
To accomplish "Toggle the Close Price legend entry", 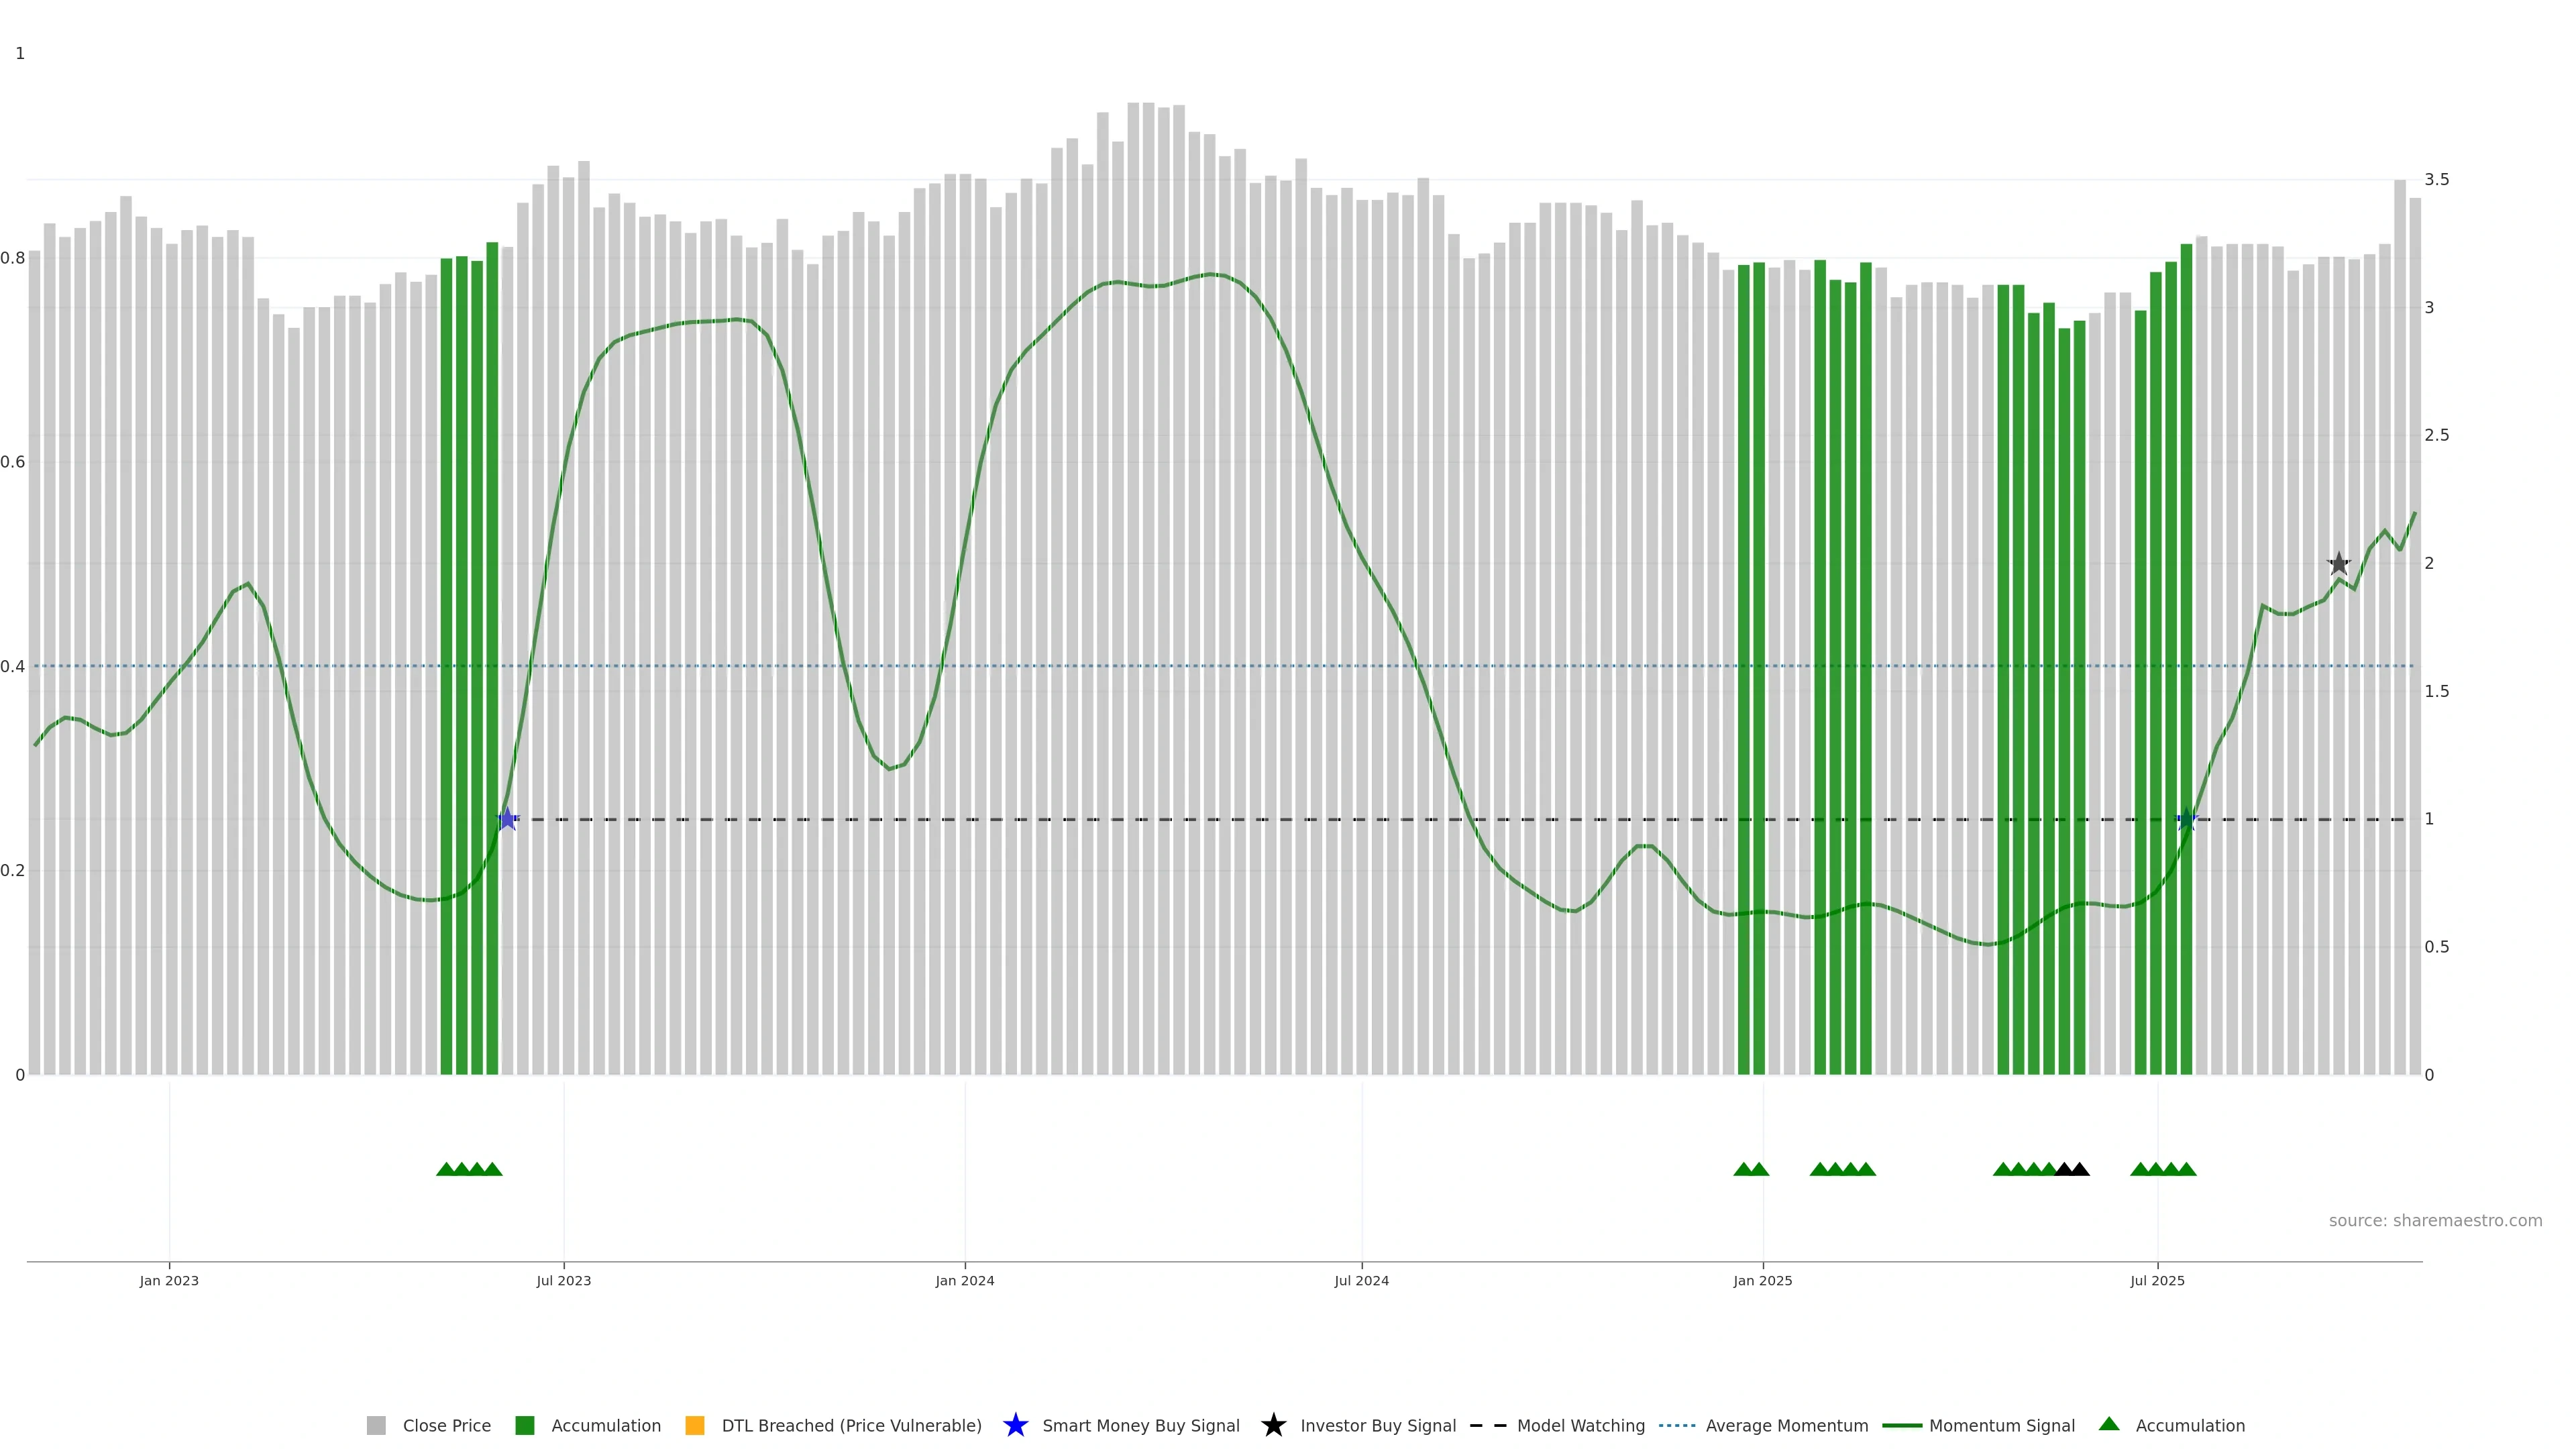I will 446,1425.
